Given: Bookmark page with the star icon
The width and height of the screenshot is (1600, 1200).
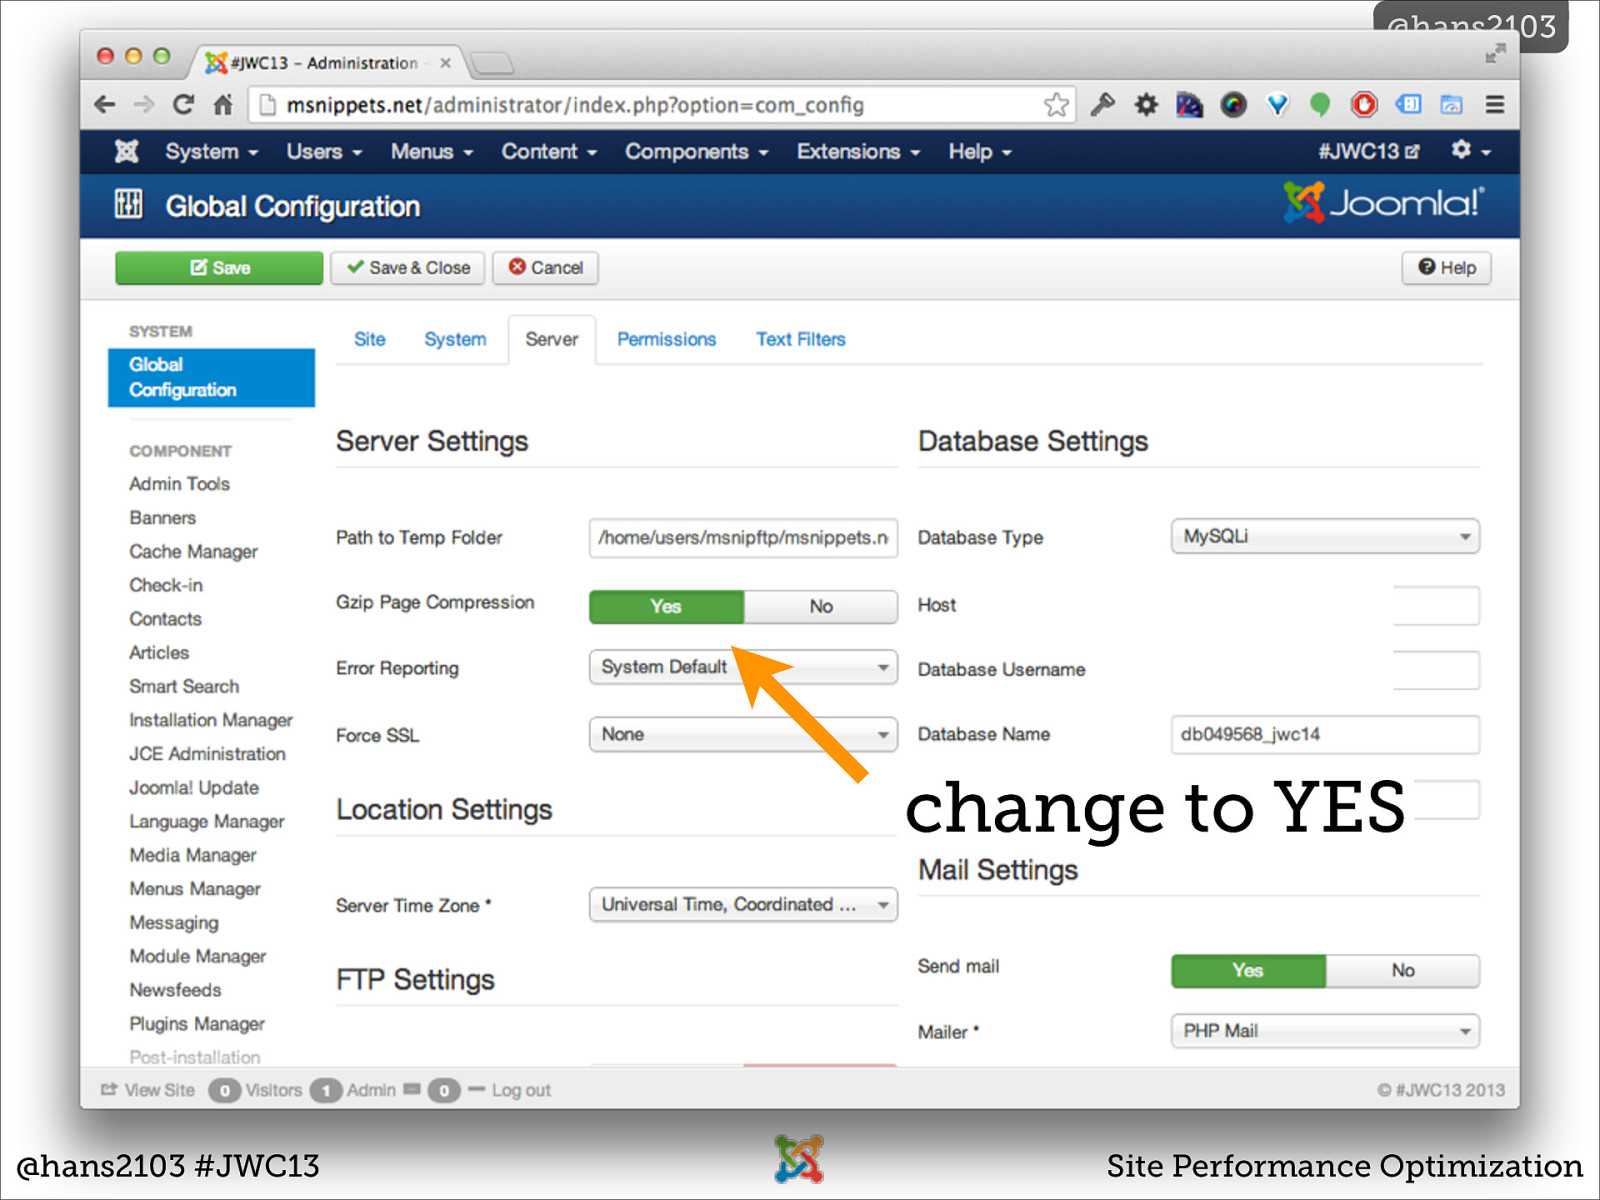Looking at the screenshot, I should (1056, 104).
